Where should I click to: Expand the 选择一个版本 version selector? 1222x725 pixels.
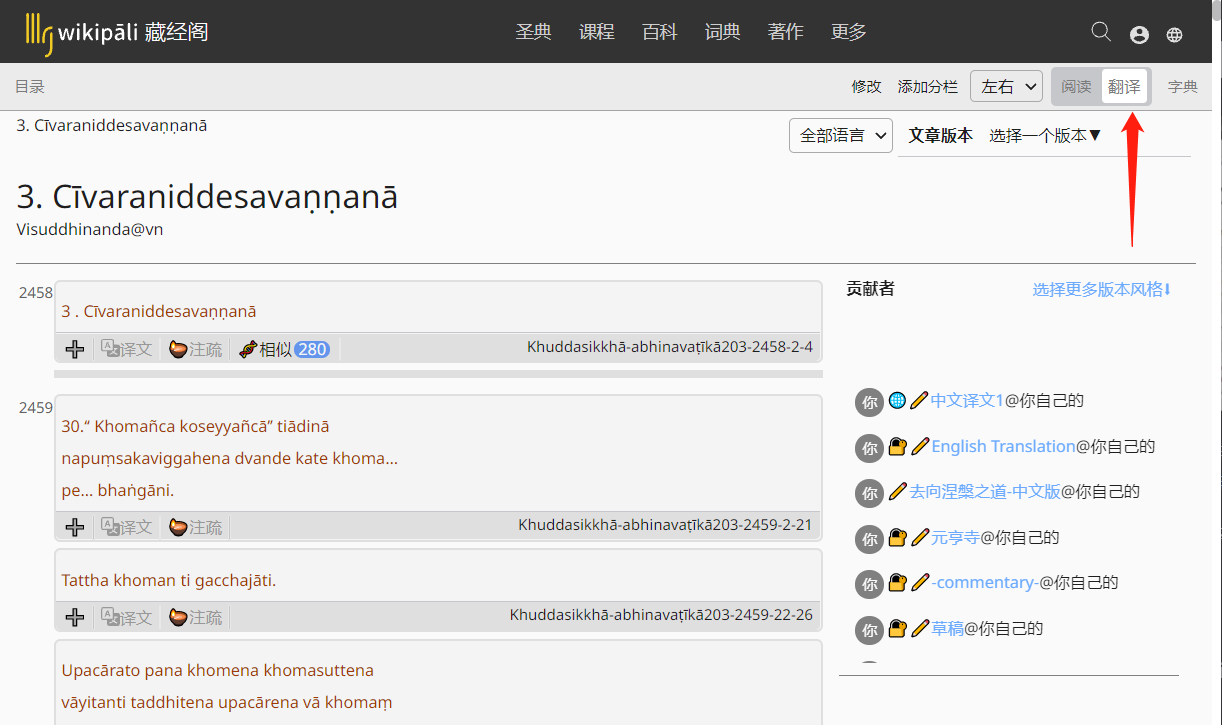[x=1045, y=135]
